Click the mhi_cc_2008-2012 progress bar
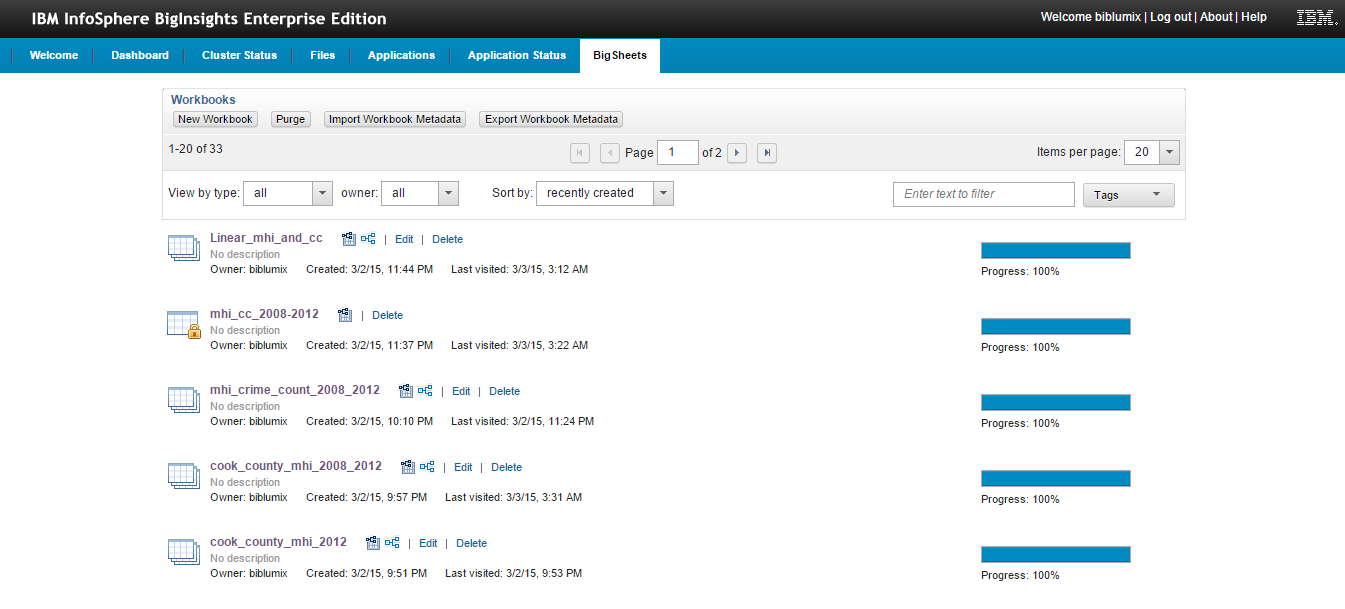 click(x=1056, y=327)
